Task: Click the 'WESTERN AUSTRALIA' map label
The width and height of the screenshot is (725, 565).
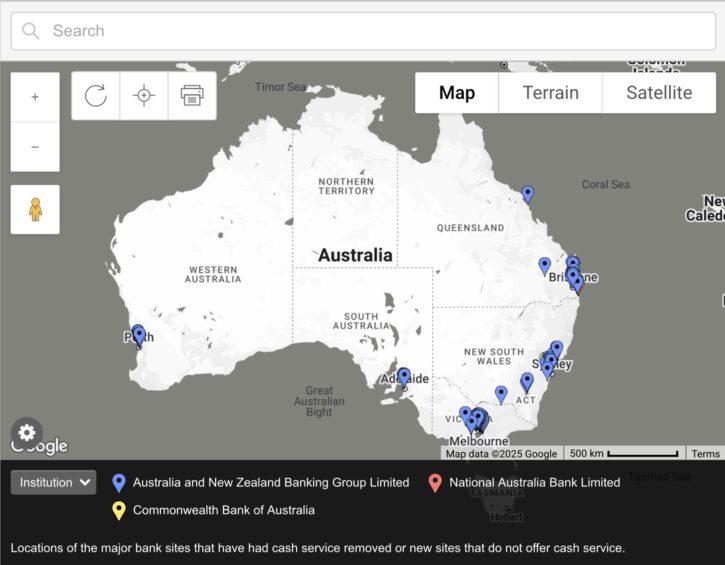Action: click(x=213, y=274)
